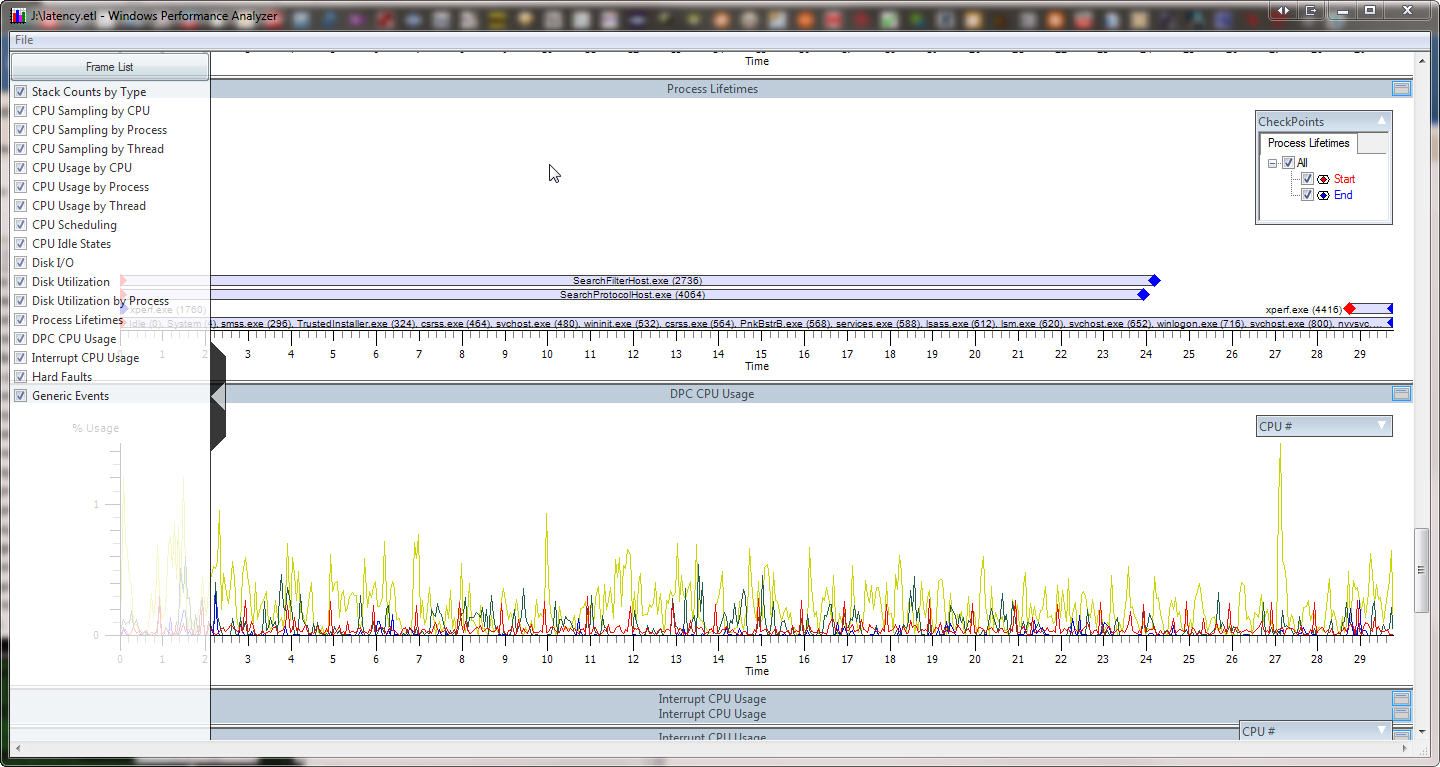Toggle the Start checkpoint checkbox
1440x767 pixels.
tap(1307, 179)
